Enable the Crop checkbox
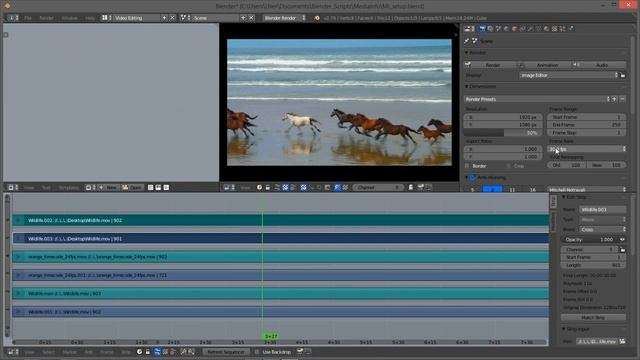This screenshot has width=640, height=360. [x=508, y=166]
